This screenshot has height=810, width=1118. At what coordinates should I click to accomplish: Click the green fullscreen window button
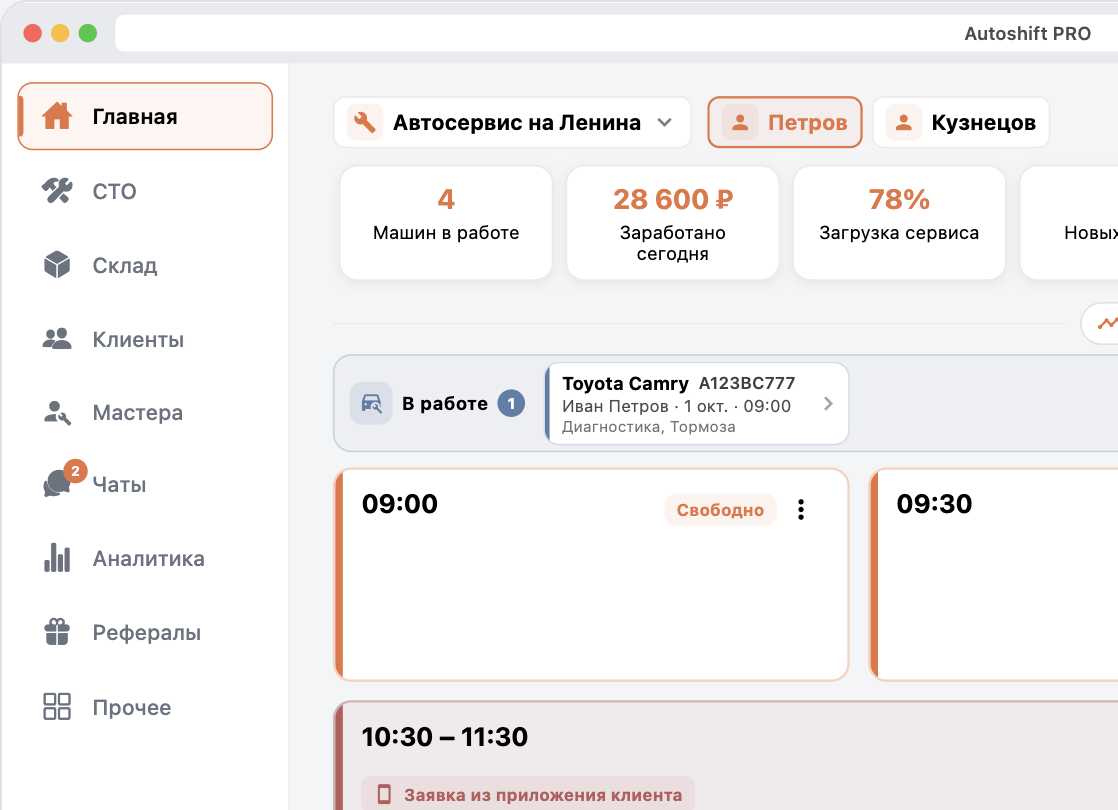pos(88,33)
